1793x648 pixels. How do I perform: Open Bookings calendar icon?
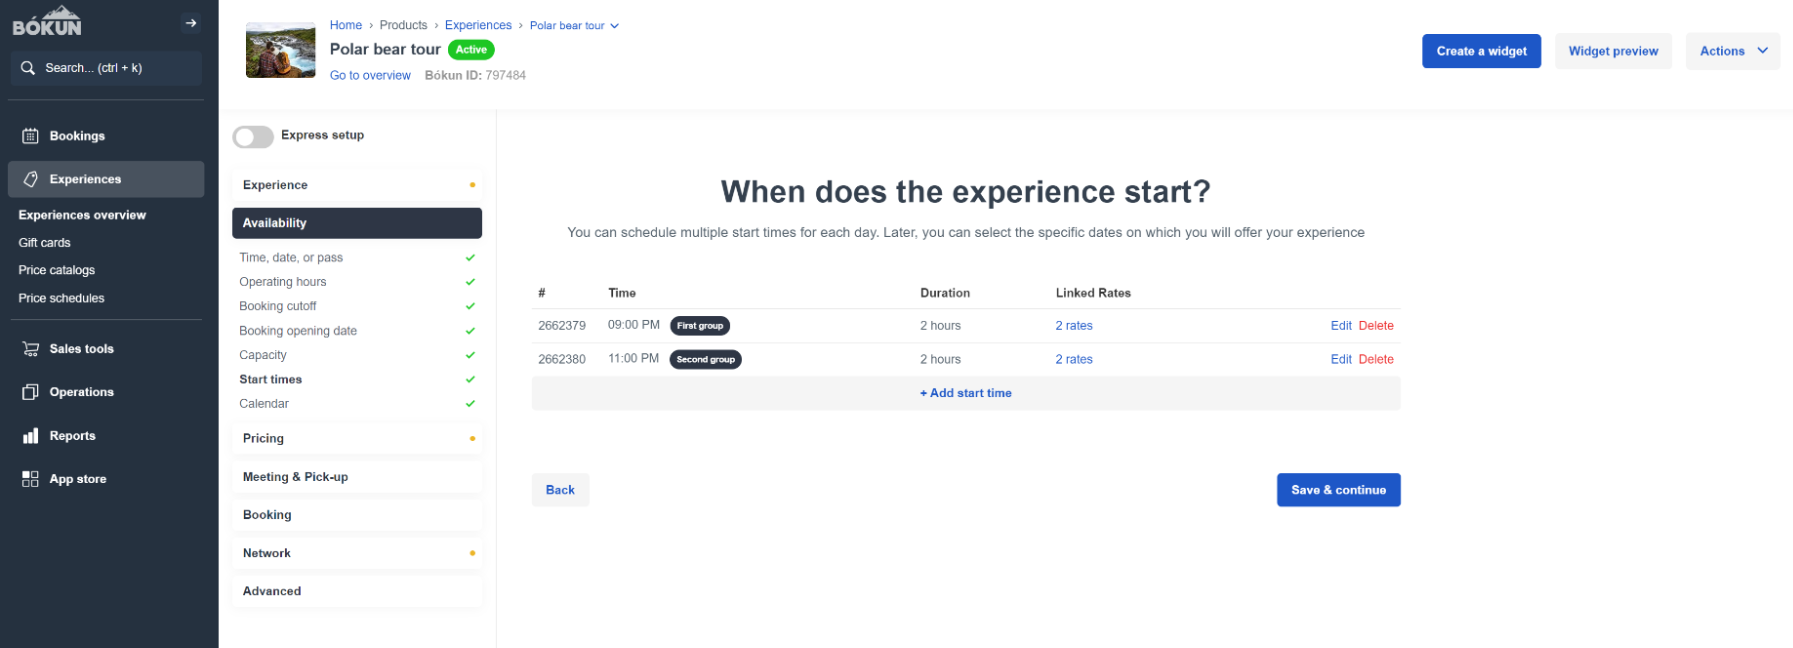31,136
